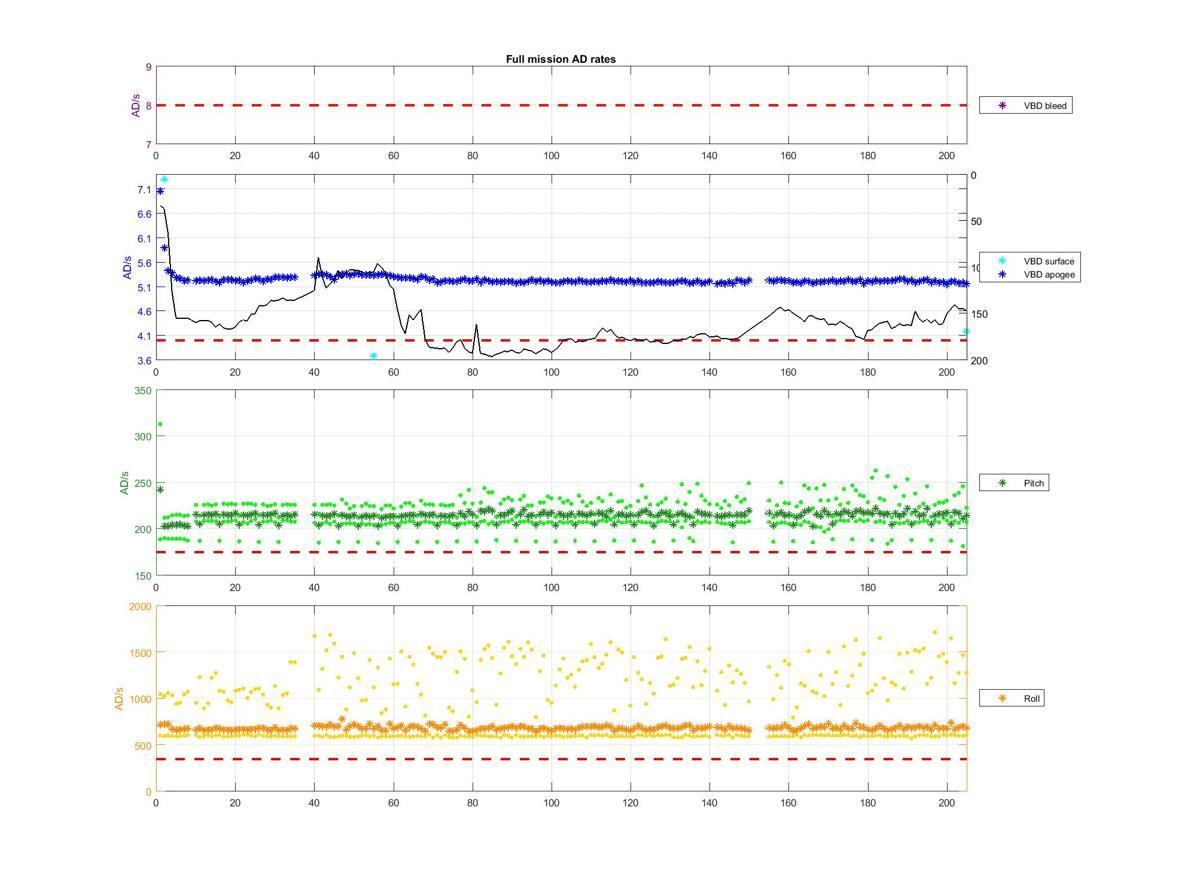Click the 'Full mission AD rates' title

(560, 59)
